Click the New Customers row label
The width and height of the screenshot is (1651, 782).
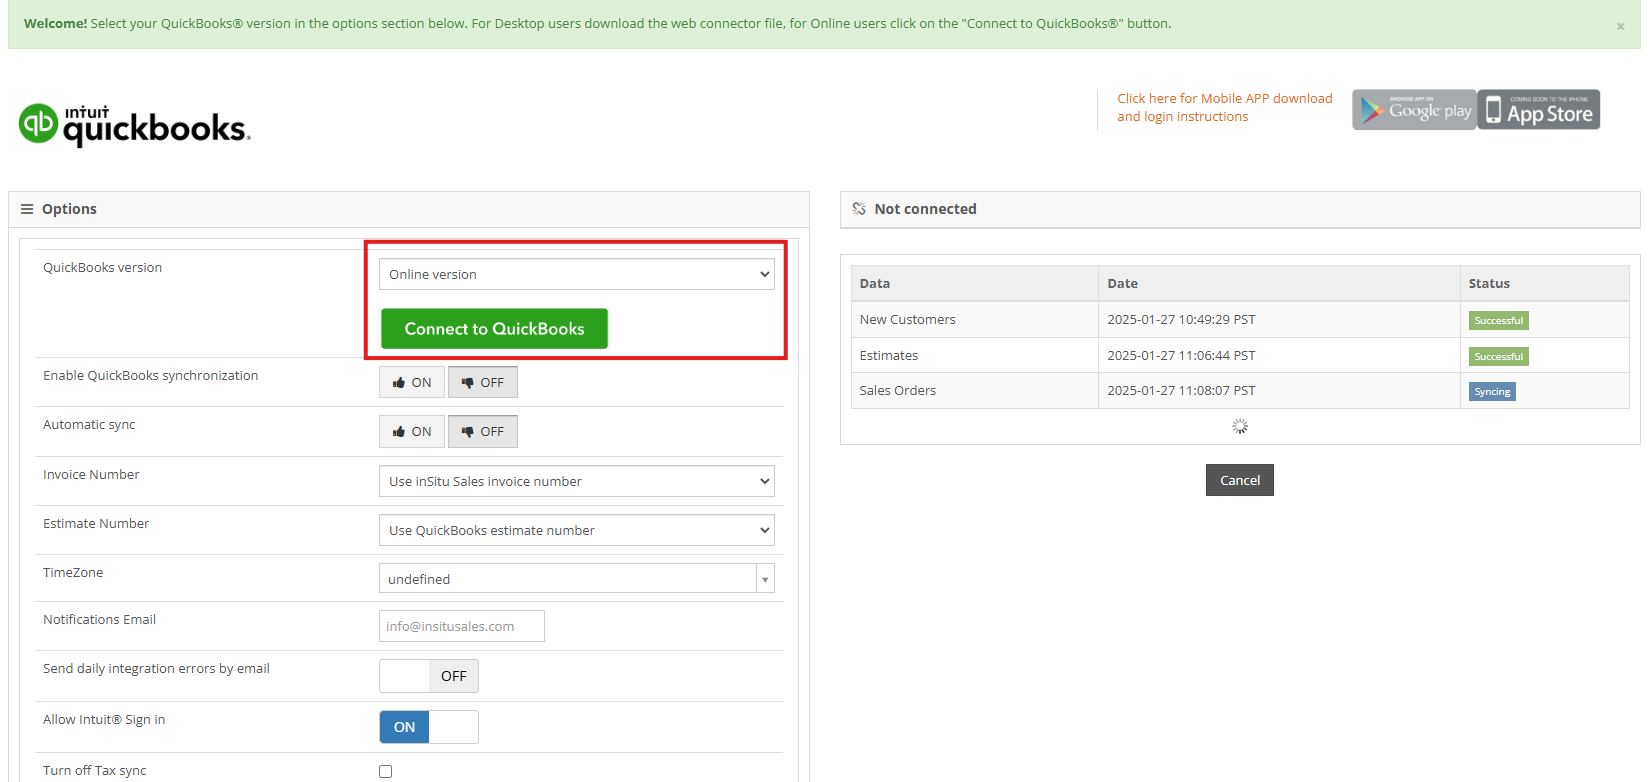click(908, 320)
